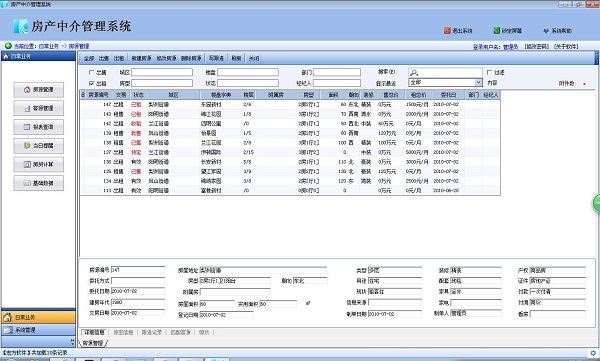Screen dimensions: 600x361
Task: Click the 状态 filter input field
Action: coord(248,83)
